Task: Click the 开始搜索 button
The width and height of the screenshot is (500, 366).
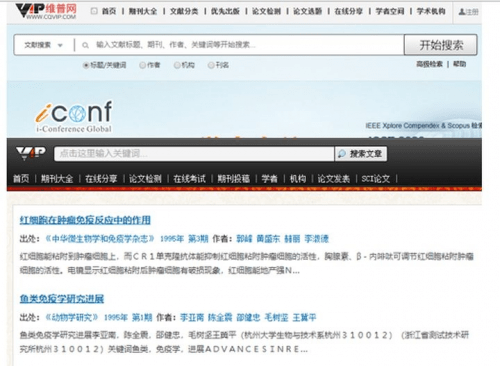Action: point(441,45)
